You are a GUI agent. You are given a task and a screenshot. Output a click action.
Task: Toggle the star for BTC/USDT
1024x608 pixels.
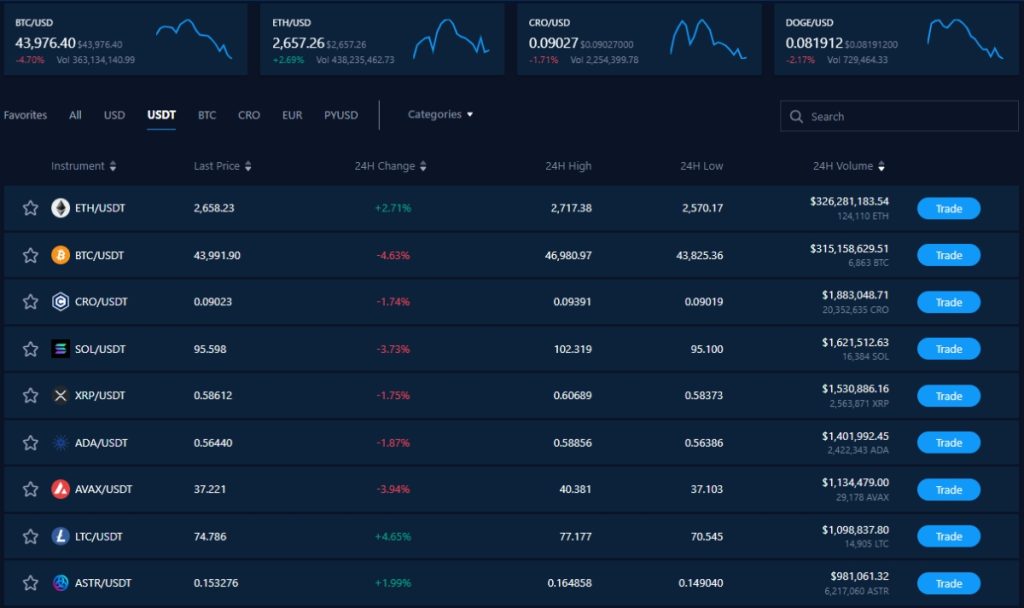30,255
